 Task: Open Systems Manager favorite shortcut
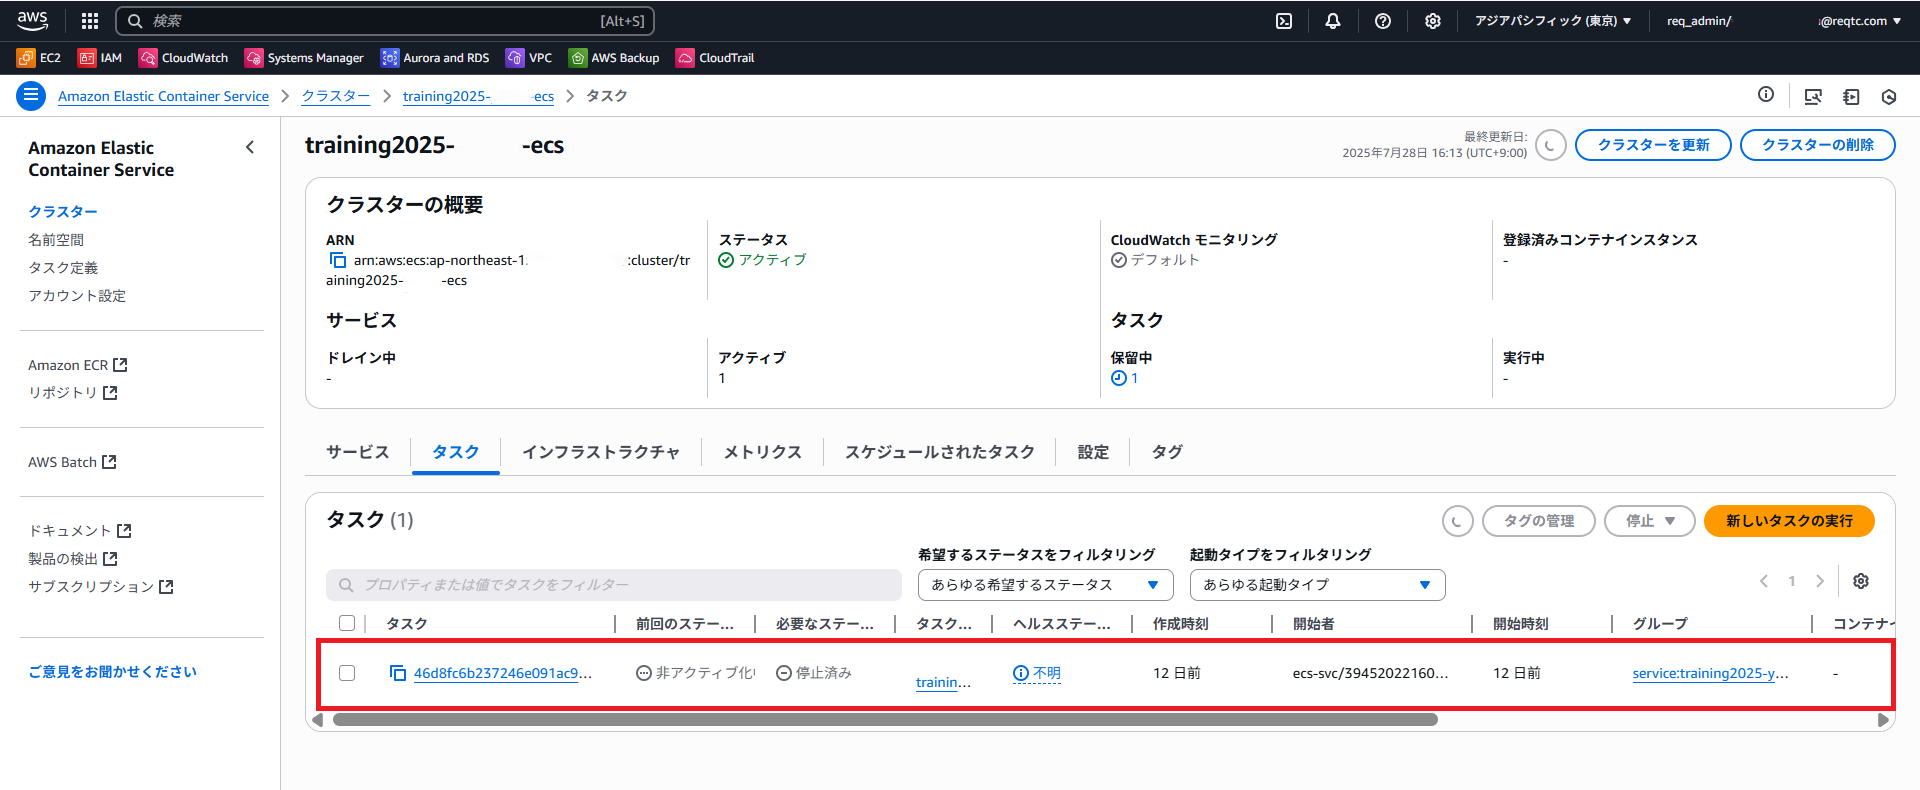pyautogui.click(x=304, y=58)
